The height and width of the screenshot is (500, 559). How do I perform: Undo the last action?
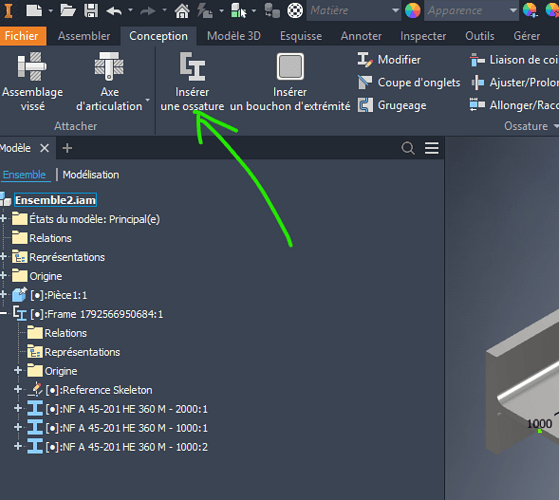click(x=114, y=11)
